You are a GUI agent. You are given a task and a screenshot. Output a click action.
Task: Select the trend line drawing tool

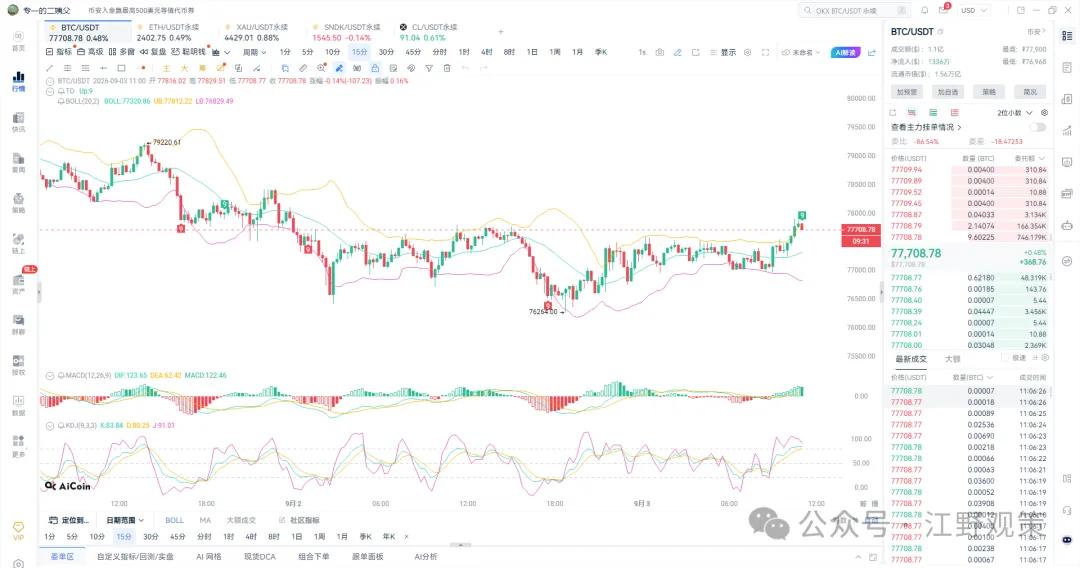pyautogui.click(x=49, y=68)
